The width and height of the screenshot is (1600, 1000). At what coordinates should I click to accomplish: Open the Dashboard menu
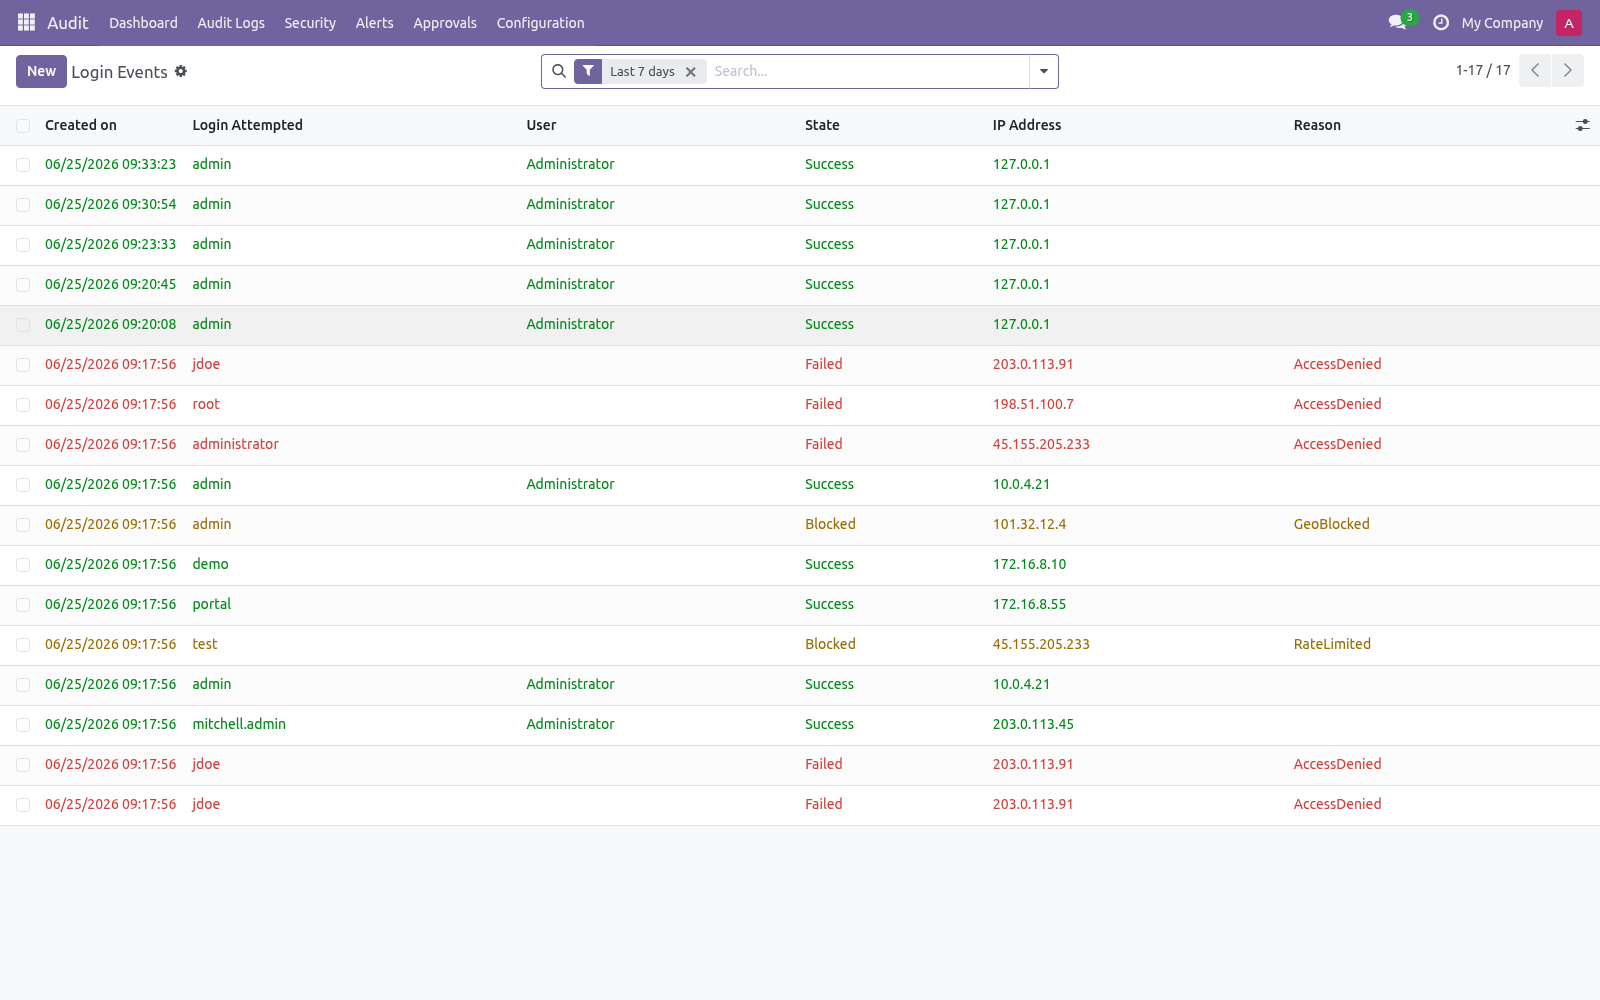pyautogui.click(x=143, y=23)
